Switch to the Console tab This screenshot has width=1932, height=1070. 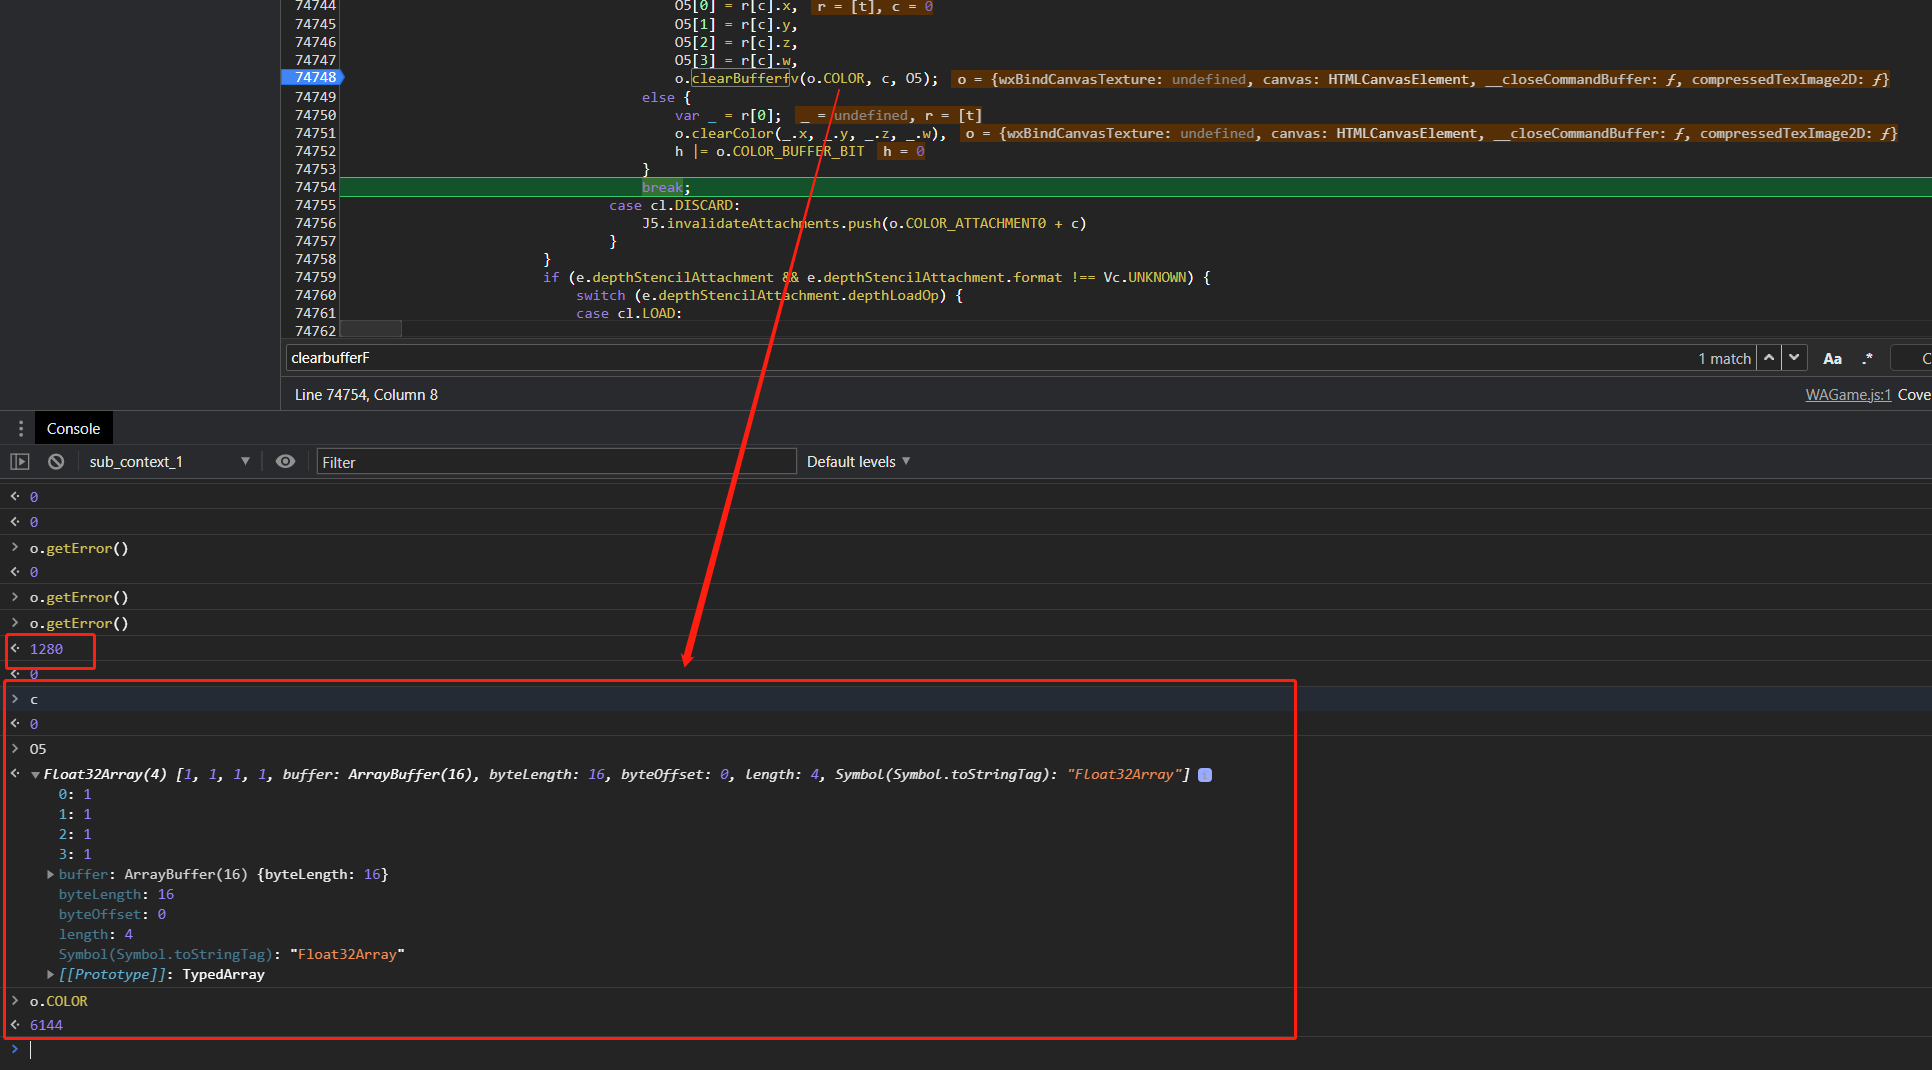tap(73, 427)
